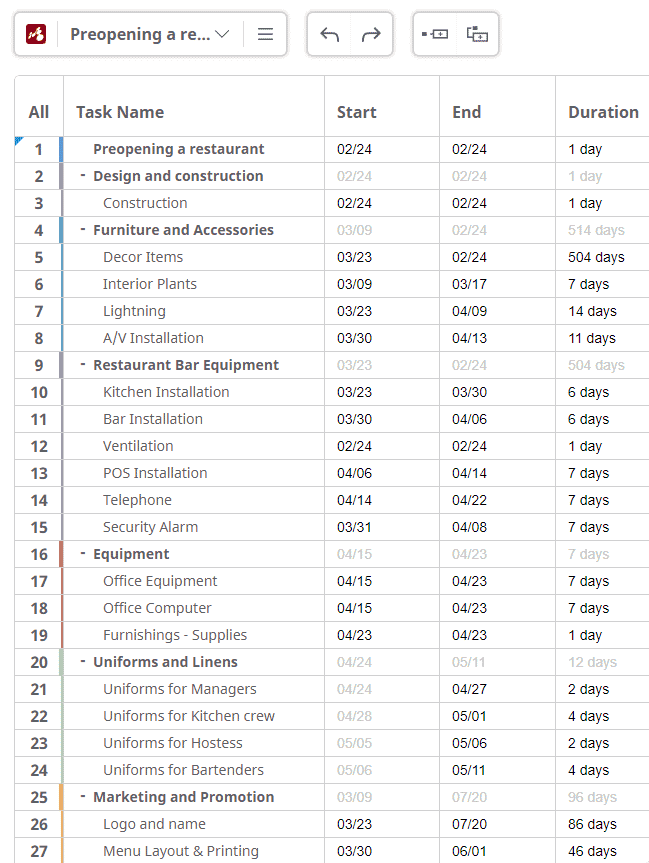Click the 504 days duration for Decor Items

596,257
